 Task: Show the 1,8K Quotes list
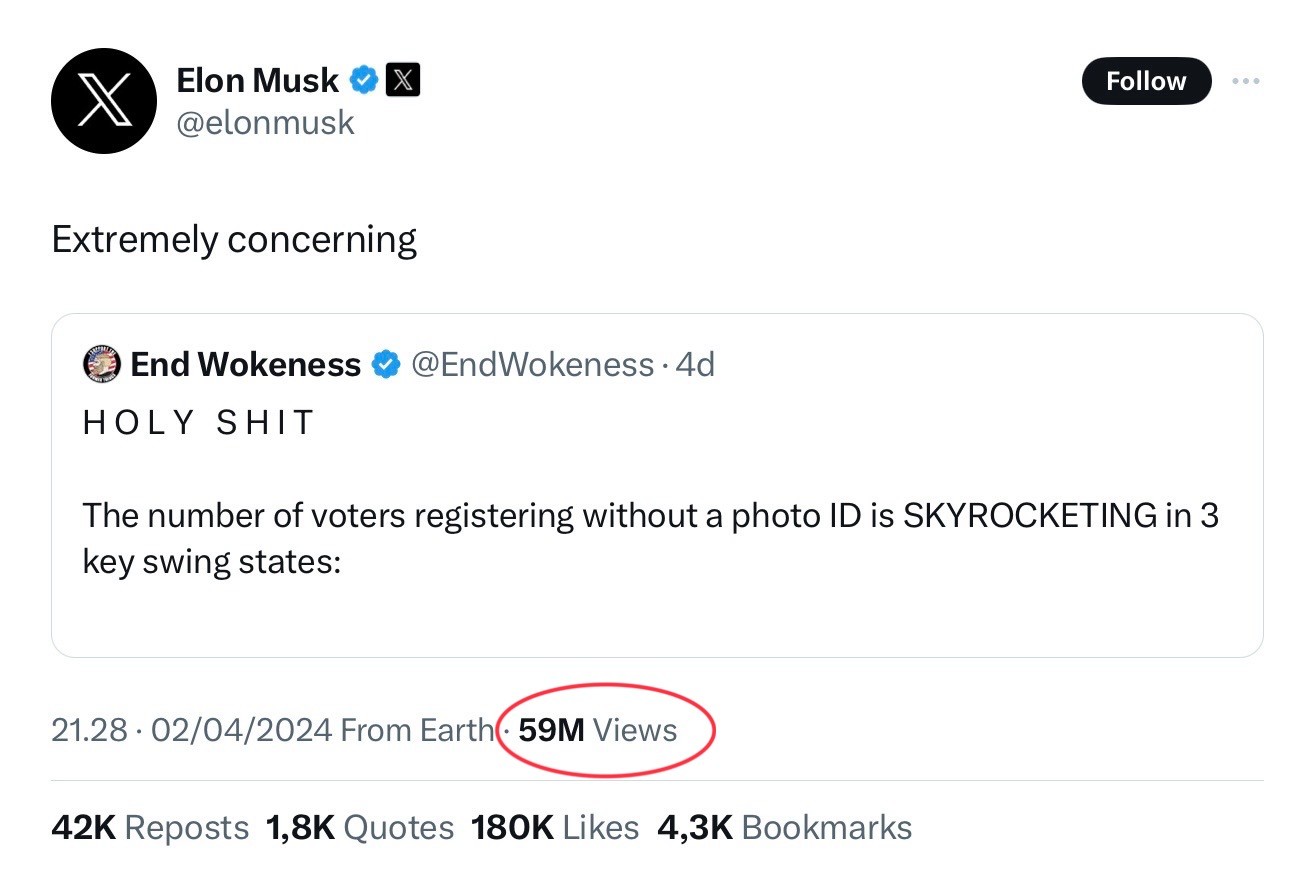point(360,827)
